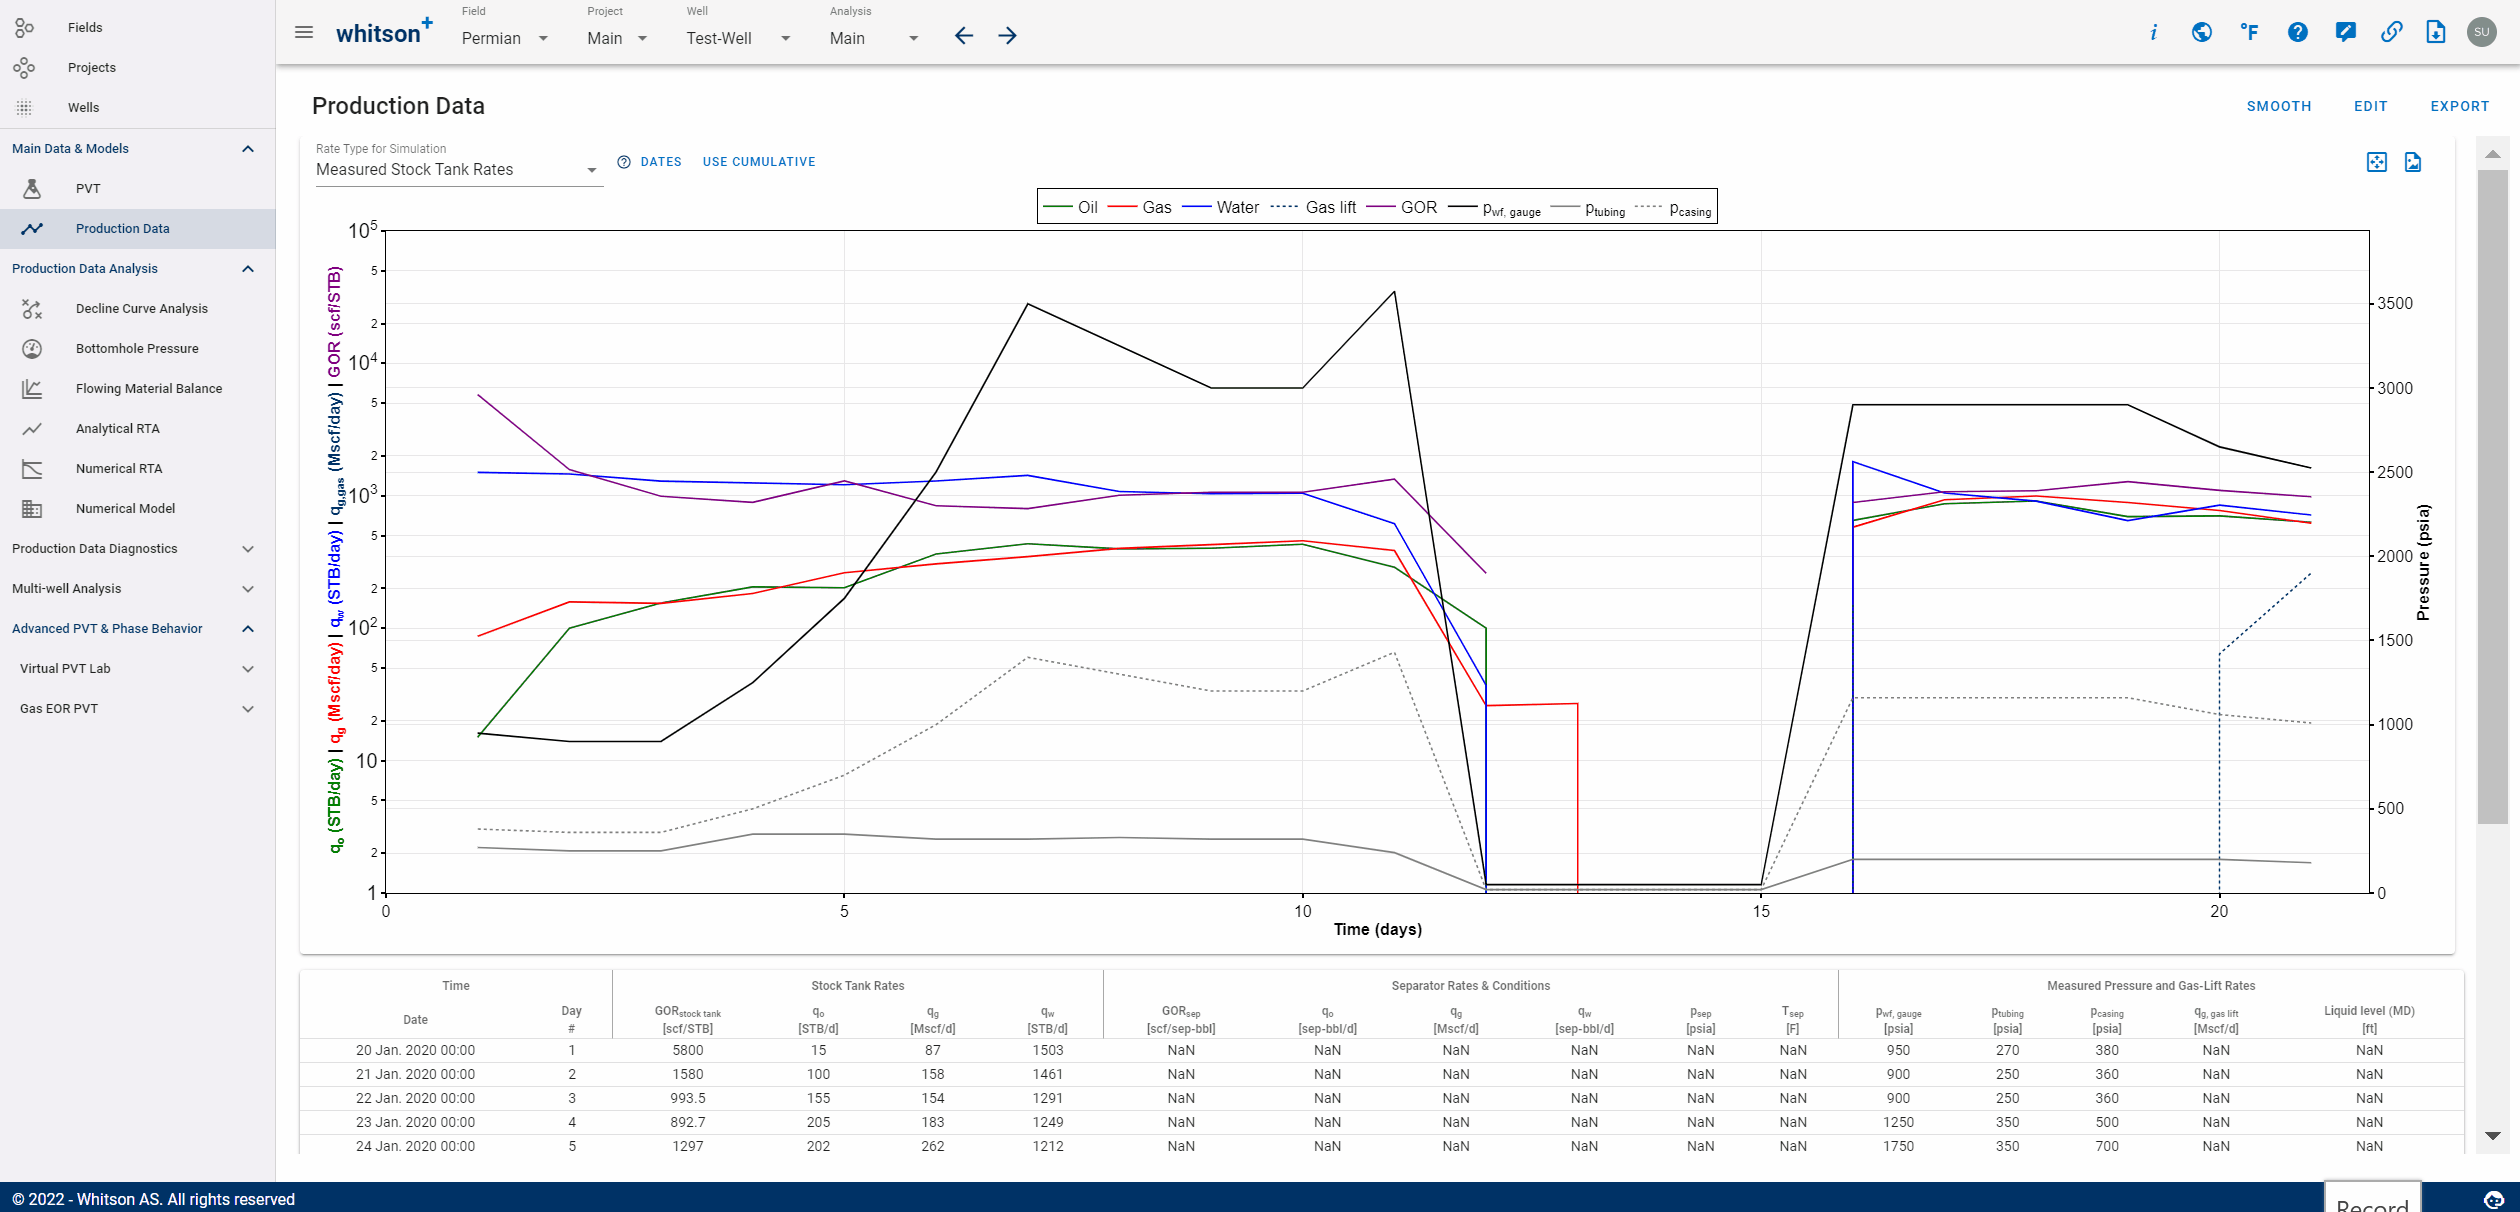The width and height of the screenshot is (2520, 1212).
Task: Switch units with the °F icon
Action: point(2249,32)
